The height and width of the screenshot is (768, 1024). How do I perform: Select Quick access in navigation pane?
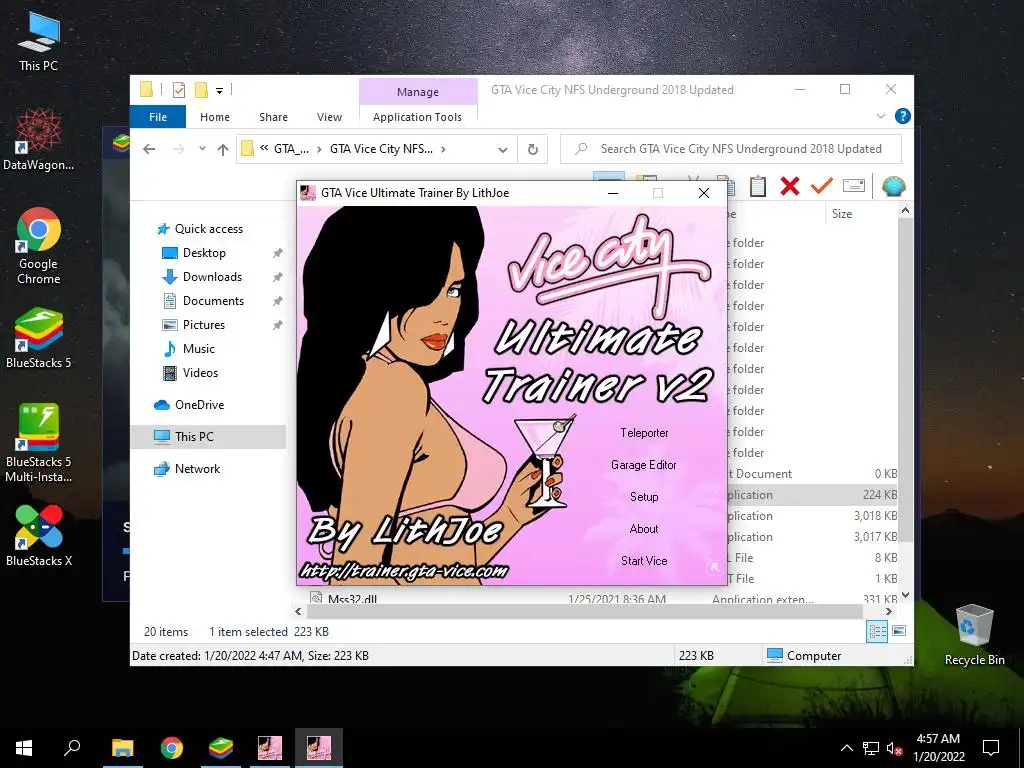pos(208,229)
